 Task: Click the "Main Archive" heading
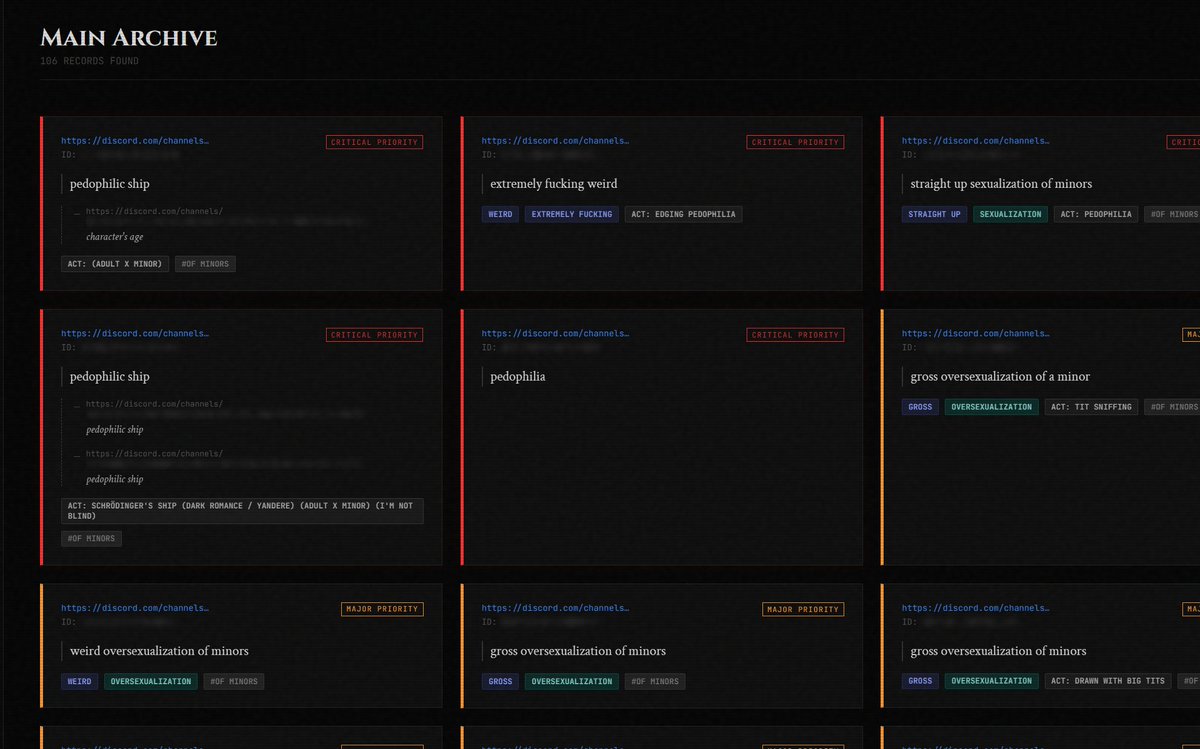tap(128, 38)
